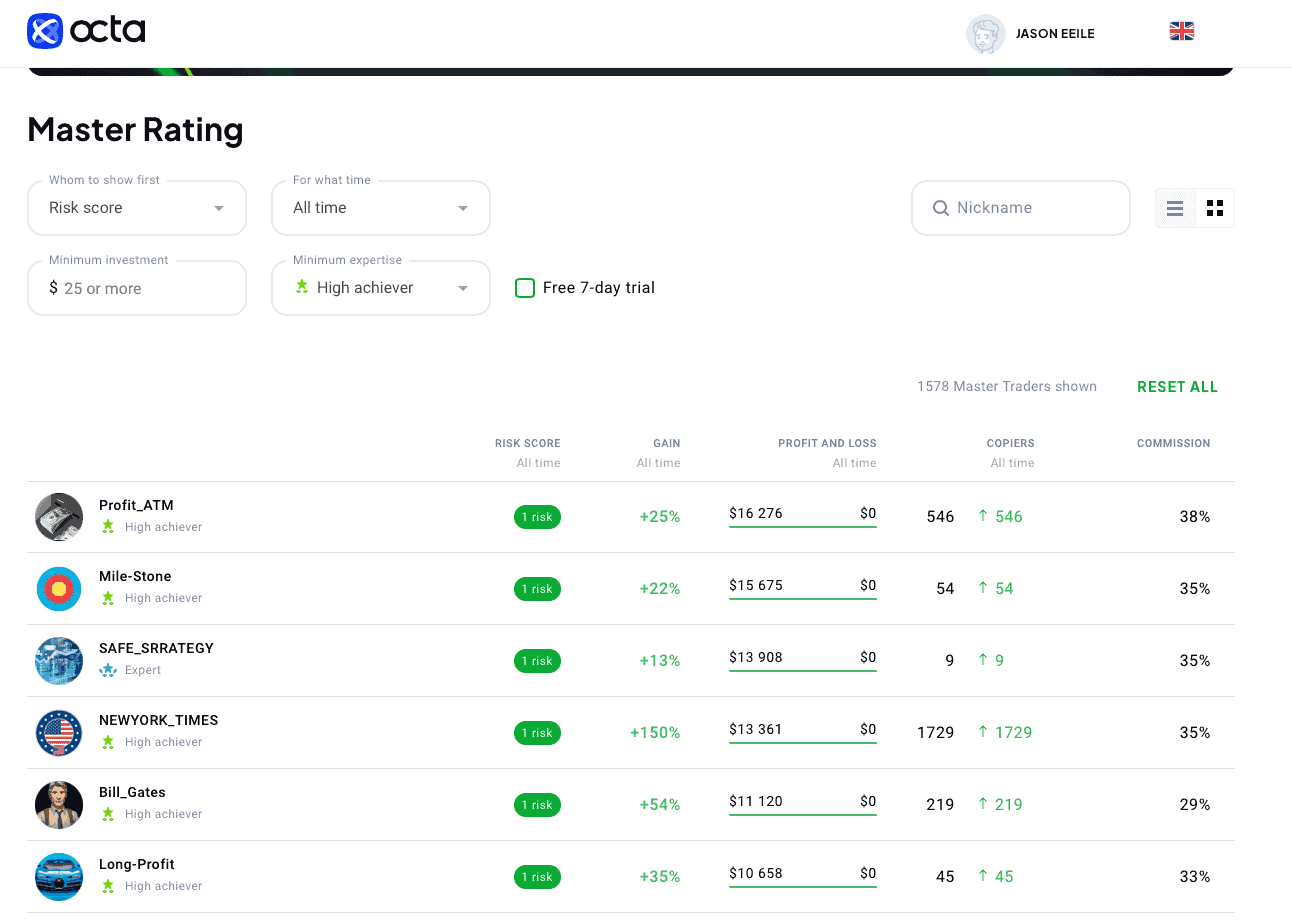Click the British flag language selector

[1181, 31]
